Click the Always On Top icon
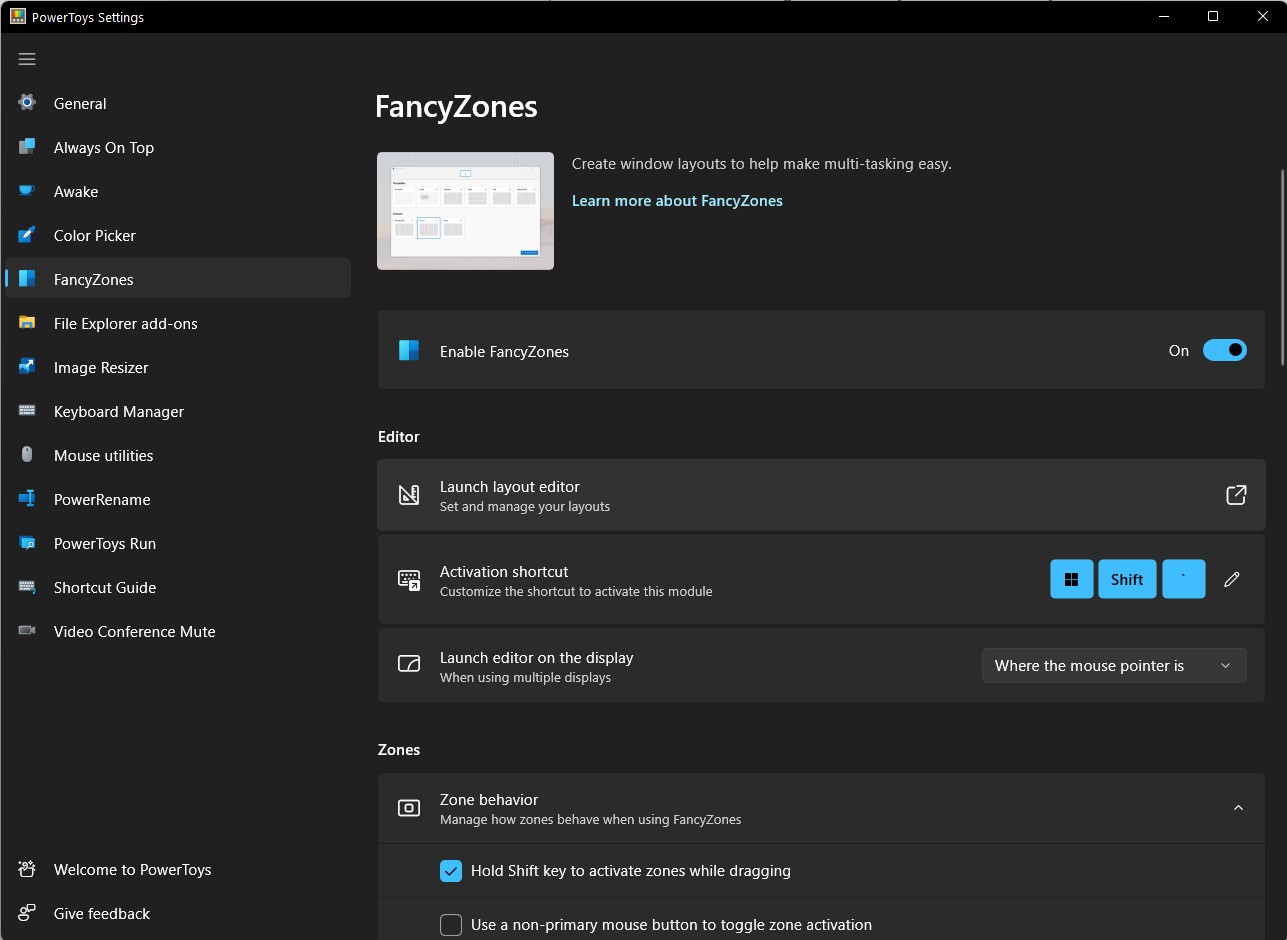Image resolution: width=1287 pixels, height=940 pixels. (27, 147)
